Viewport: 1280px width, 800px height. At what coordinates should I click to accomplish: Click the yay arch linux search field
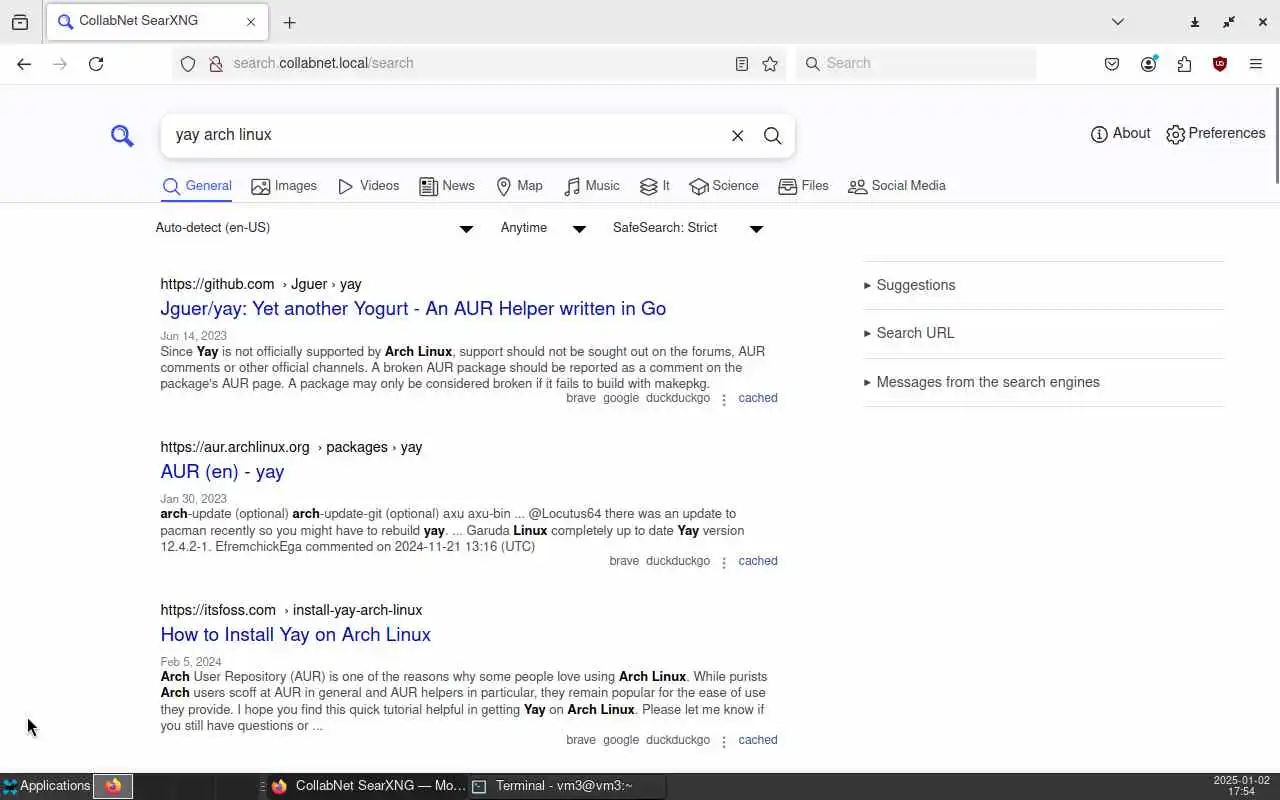[x=446, y=135]
